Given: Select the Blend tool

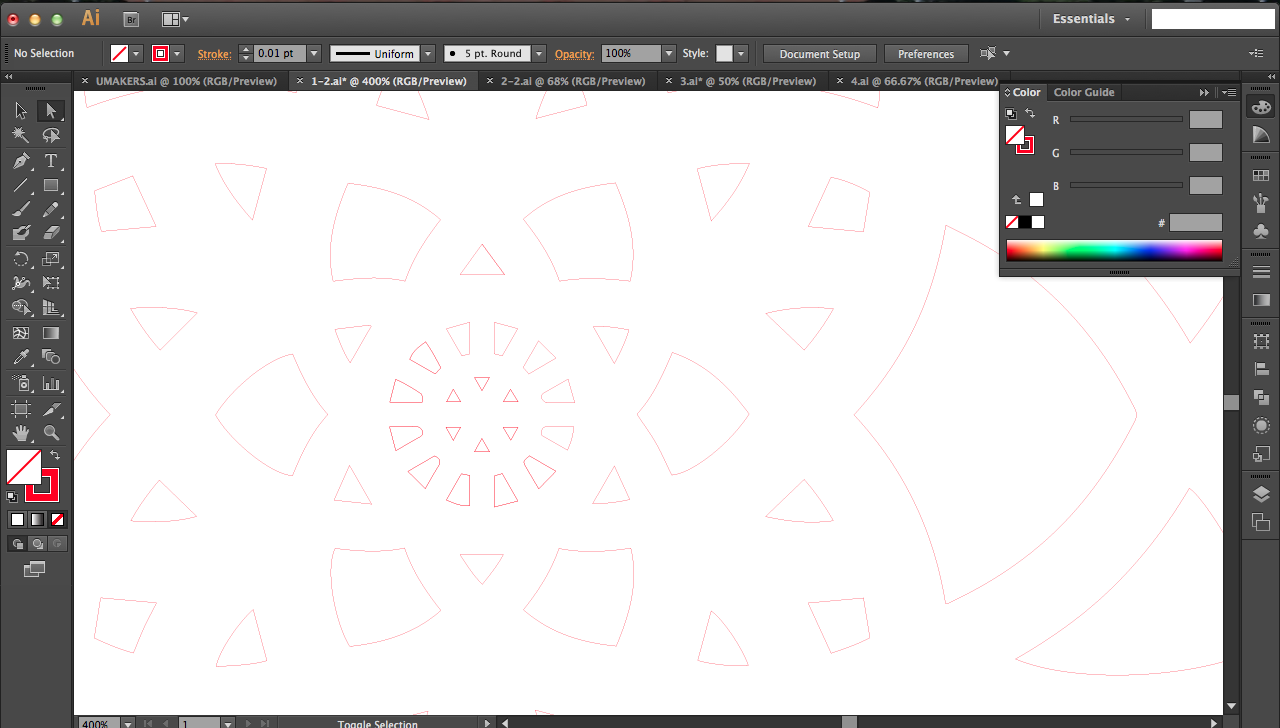Looking at the screenshot, I should (x=50, y=358).
